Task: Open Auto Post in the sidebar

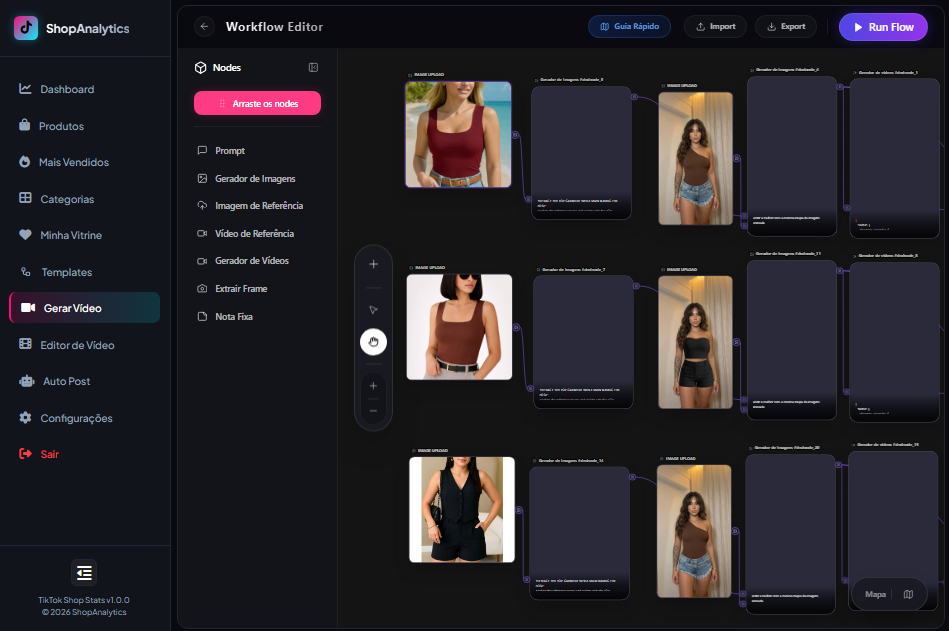Action: coord(85,381)
